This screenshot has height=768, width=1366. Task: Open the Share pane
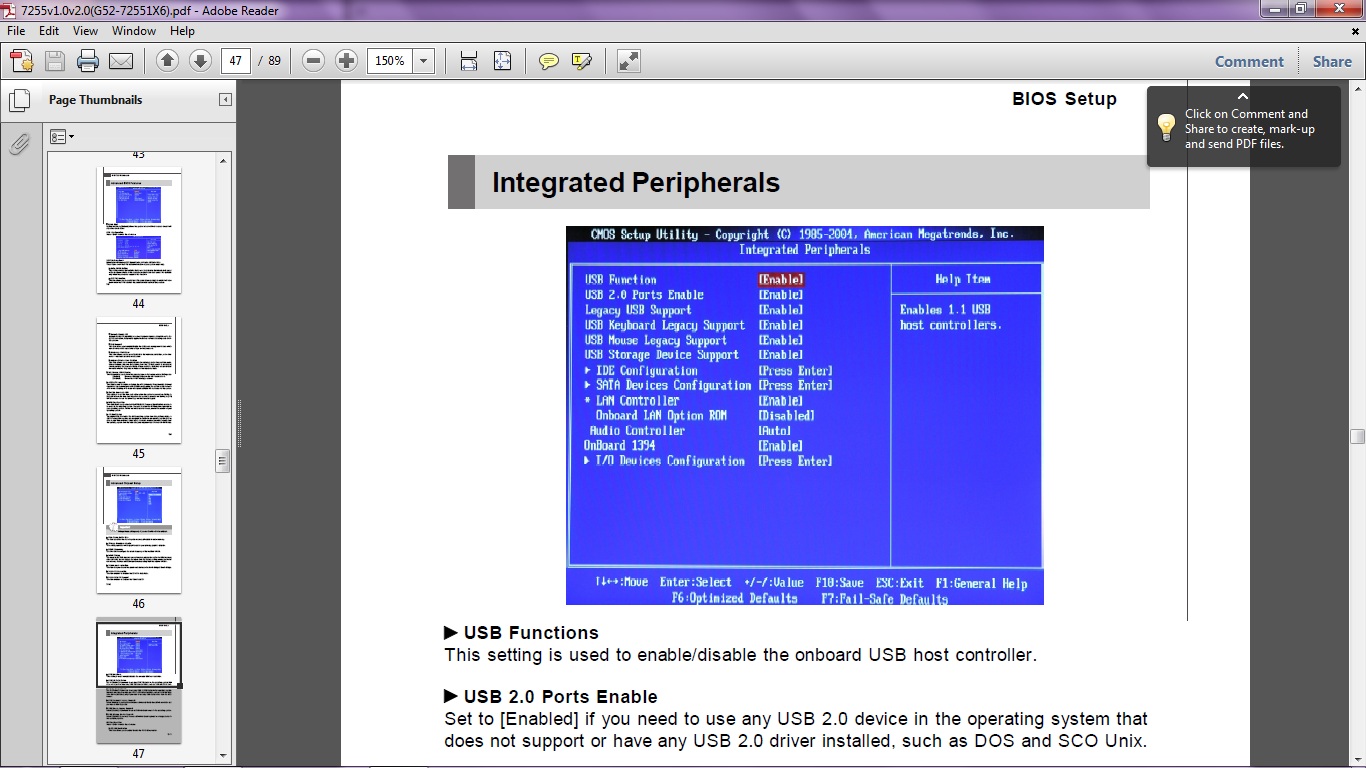point(1332,61)
